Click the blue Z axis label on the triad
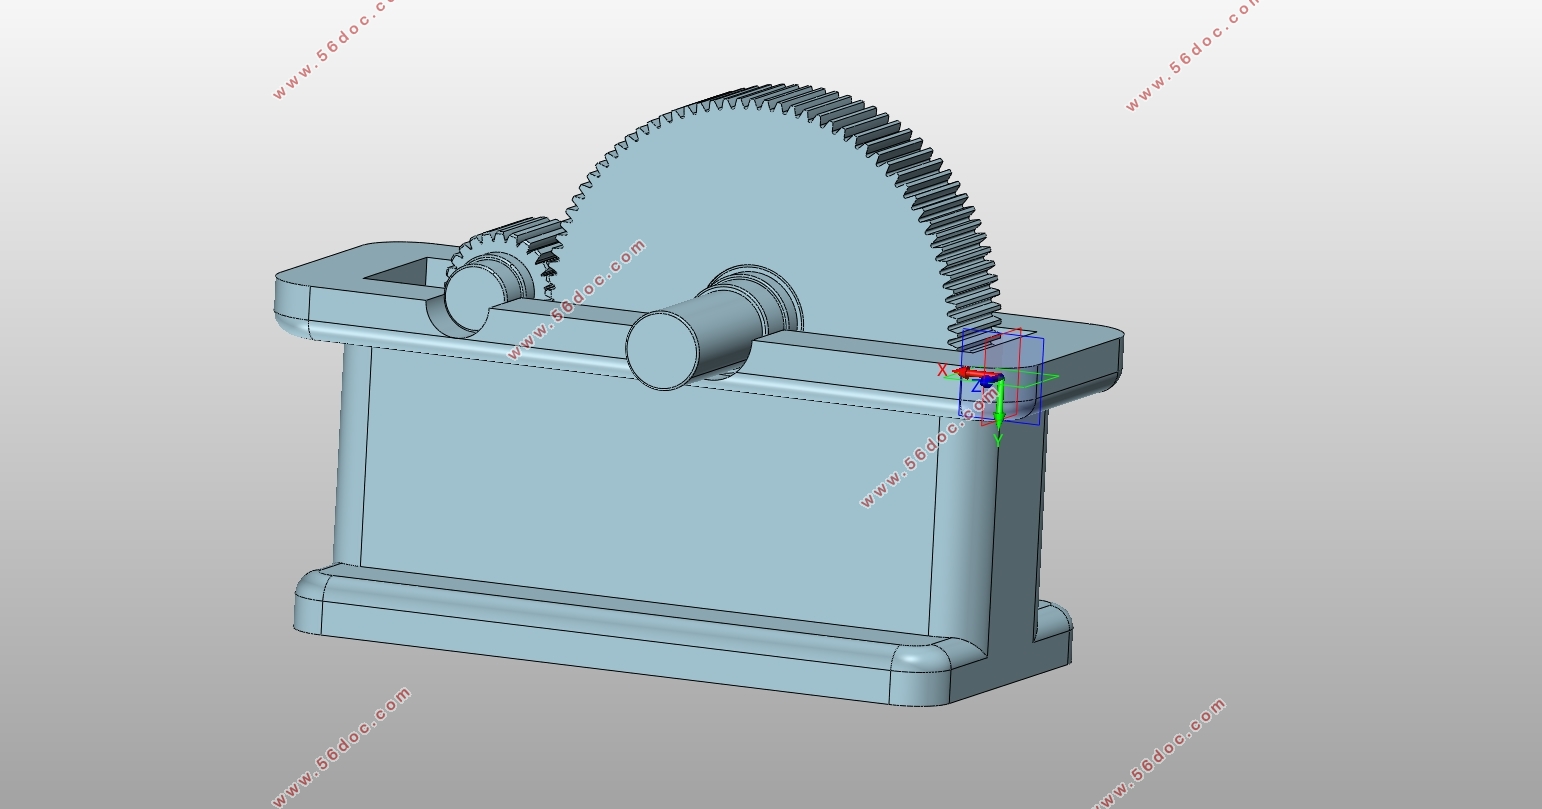Viewport: 1542px width, 809px height. (x=977, y=386)
